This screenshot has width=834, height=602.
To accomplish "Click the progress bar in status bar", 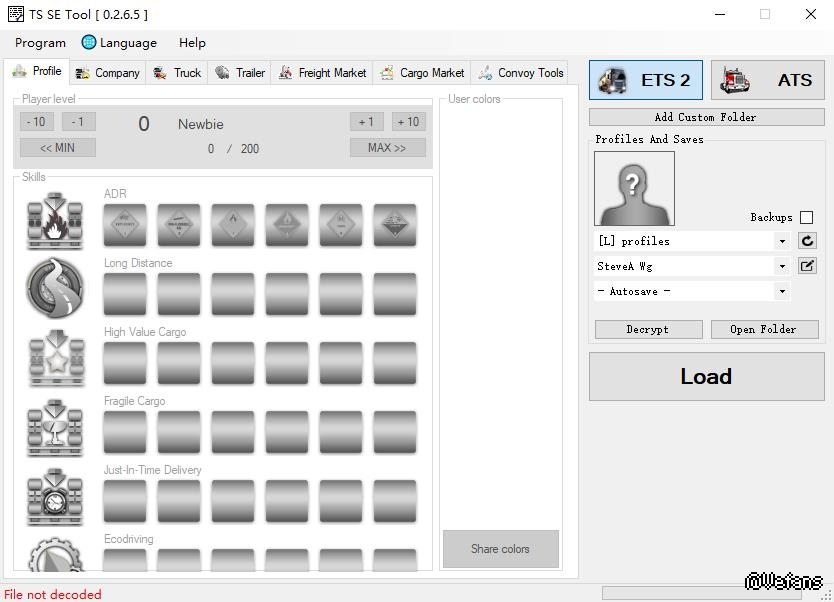I will 701,592.
